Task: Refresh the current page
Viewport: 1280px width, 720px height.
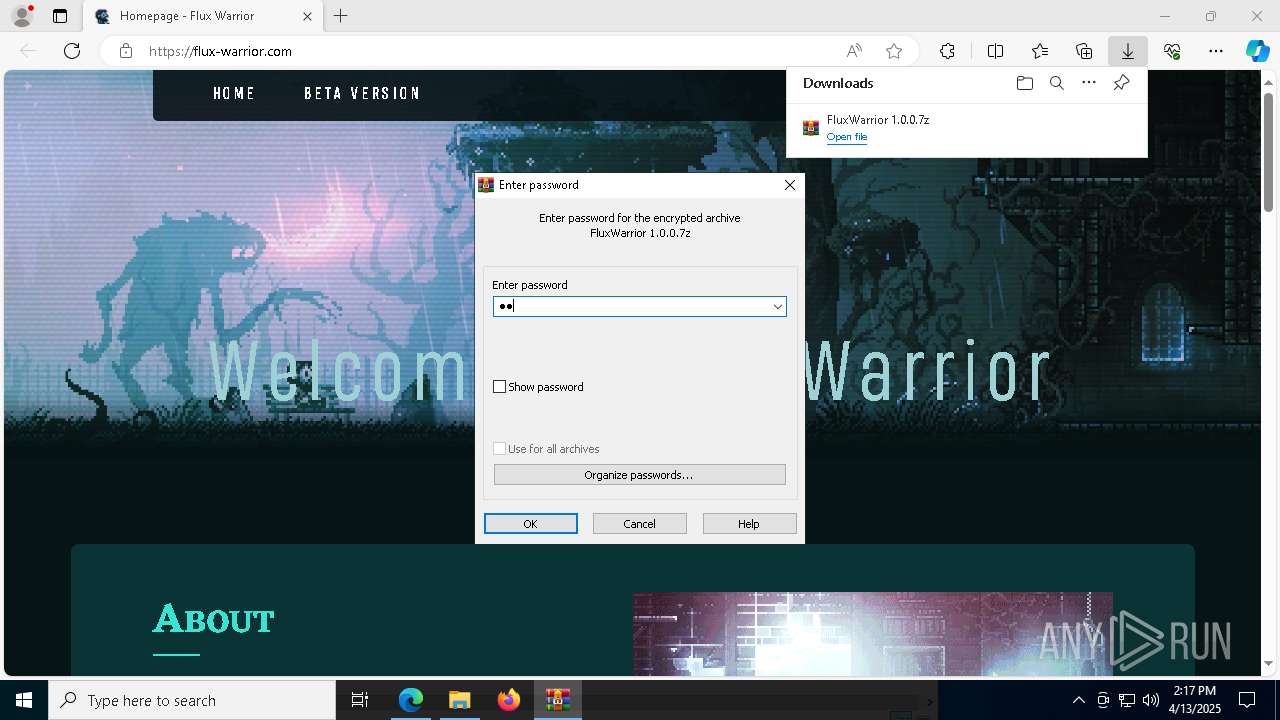Action: coord(72,51)
